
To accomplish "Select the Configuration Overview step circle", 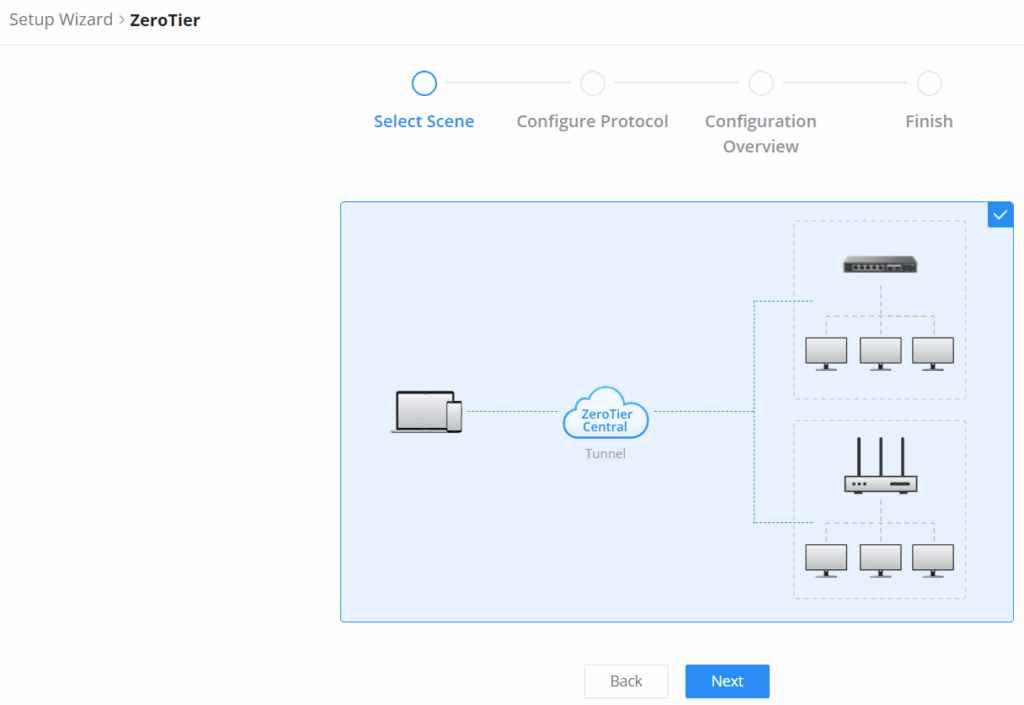I will (x=761, y=84).
